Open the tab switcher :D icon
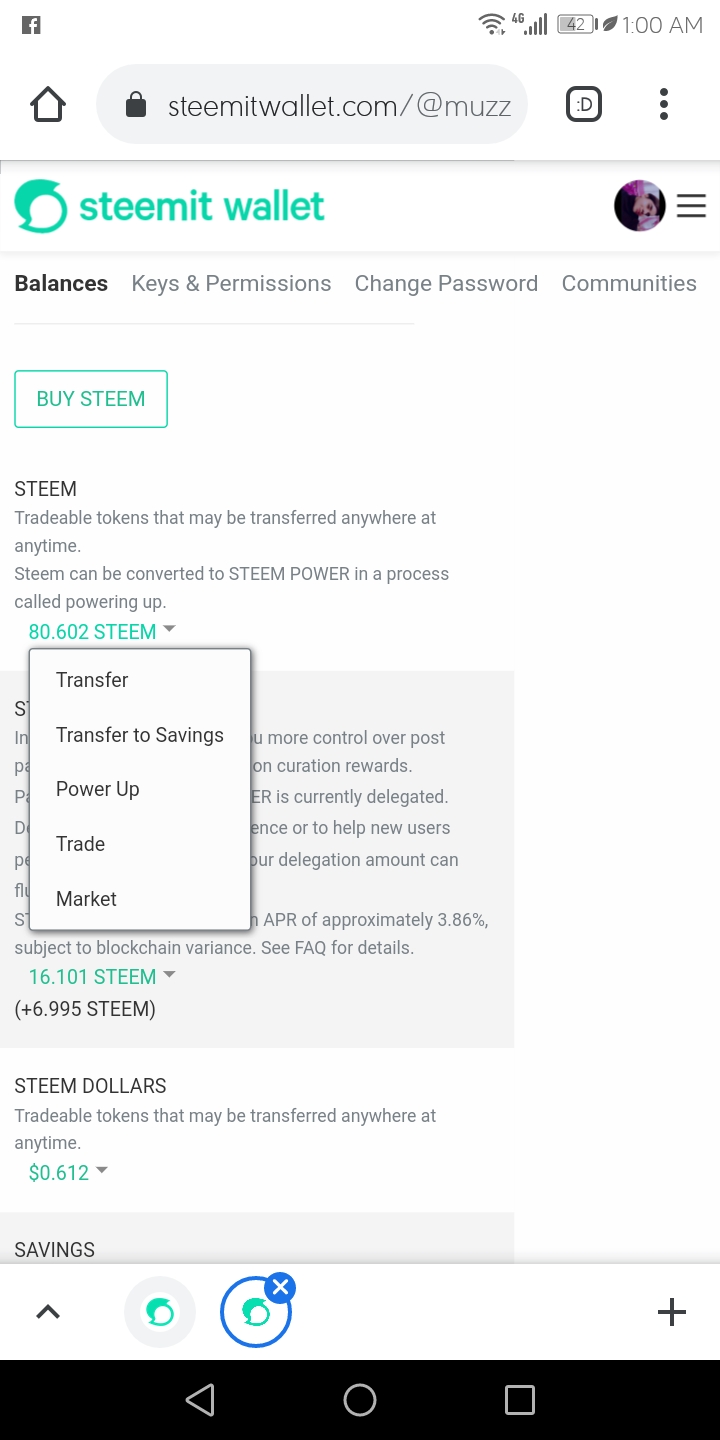Screen dimensions: 720x1440 pos(584,104)
